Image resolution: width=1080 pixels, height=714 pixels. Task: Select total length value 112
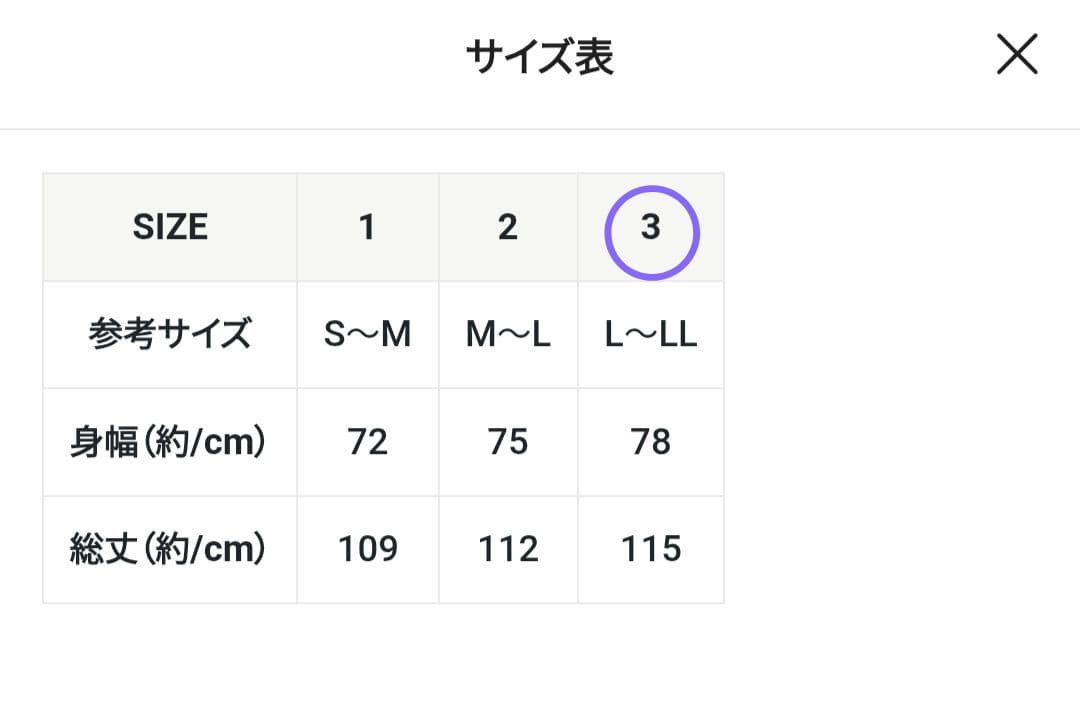point(509,549)
